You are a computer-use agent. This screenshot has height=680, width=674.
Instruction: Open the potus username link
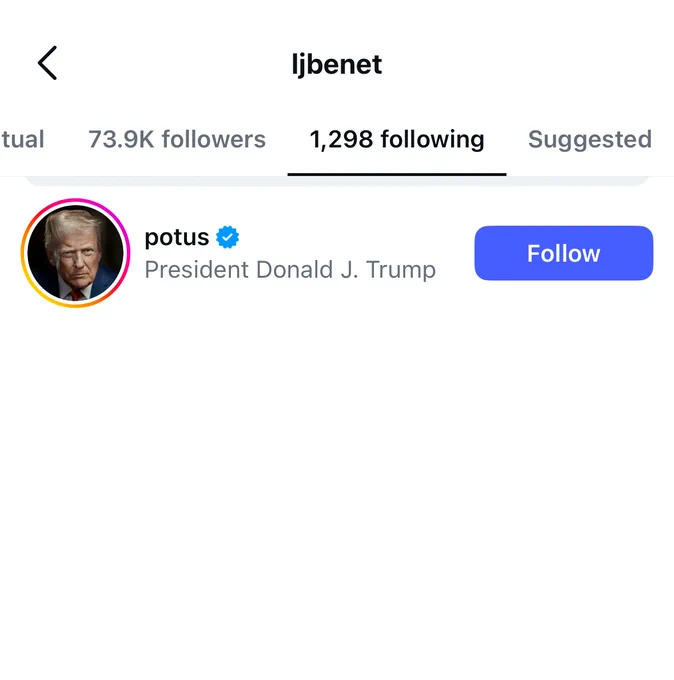pos(177,238)
